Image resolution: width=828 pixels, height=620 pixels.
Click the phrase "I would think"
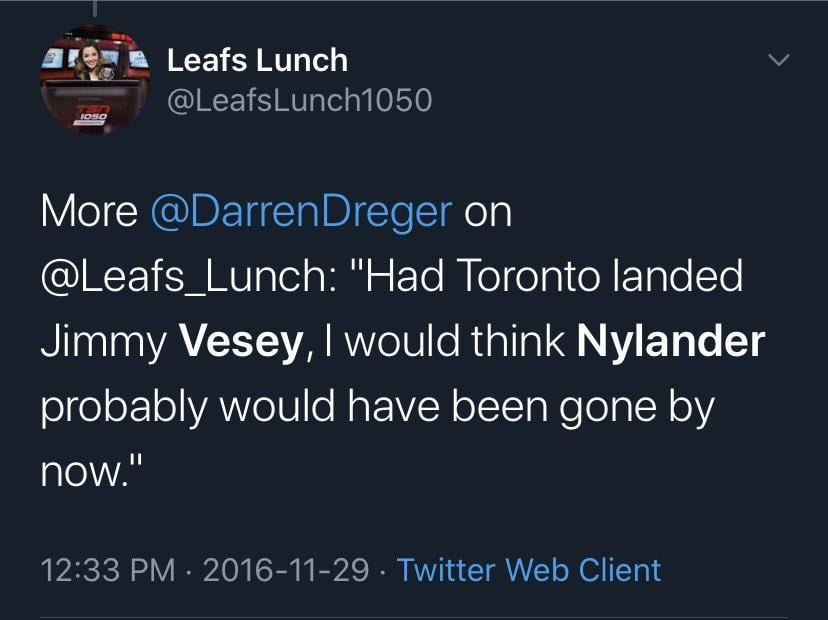click(x=444, y=342)
